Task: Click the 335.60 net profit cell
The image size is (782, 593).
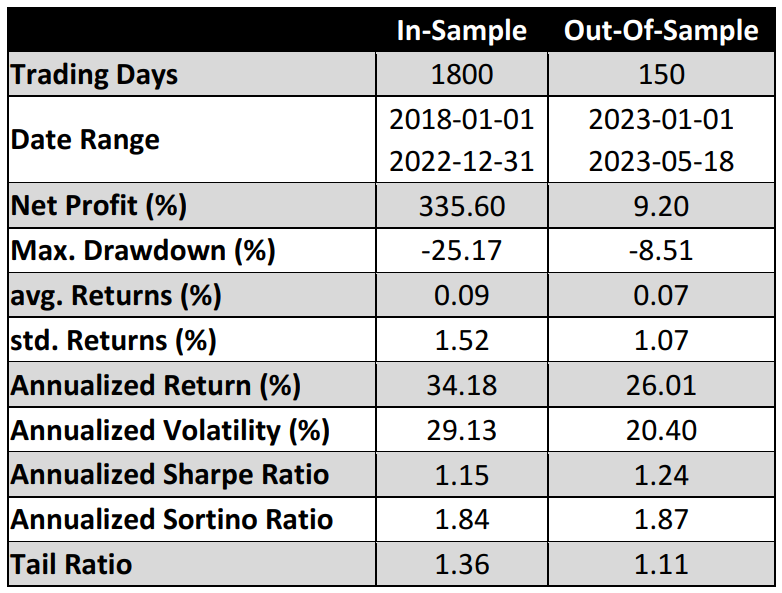Action: coord(461,206)
